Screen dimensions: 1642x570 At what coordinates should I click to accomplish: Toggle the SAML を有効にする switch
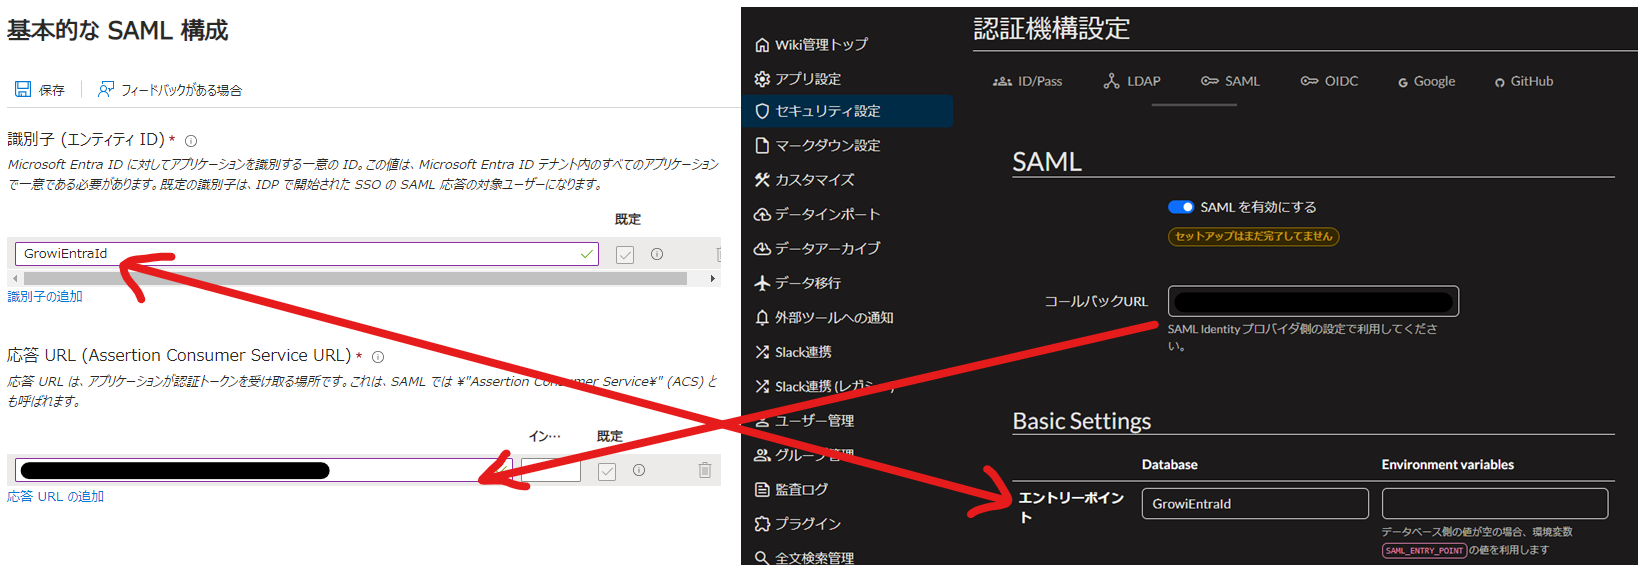(1181, 207)
